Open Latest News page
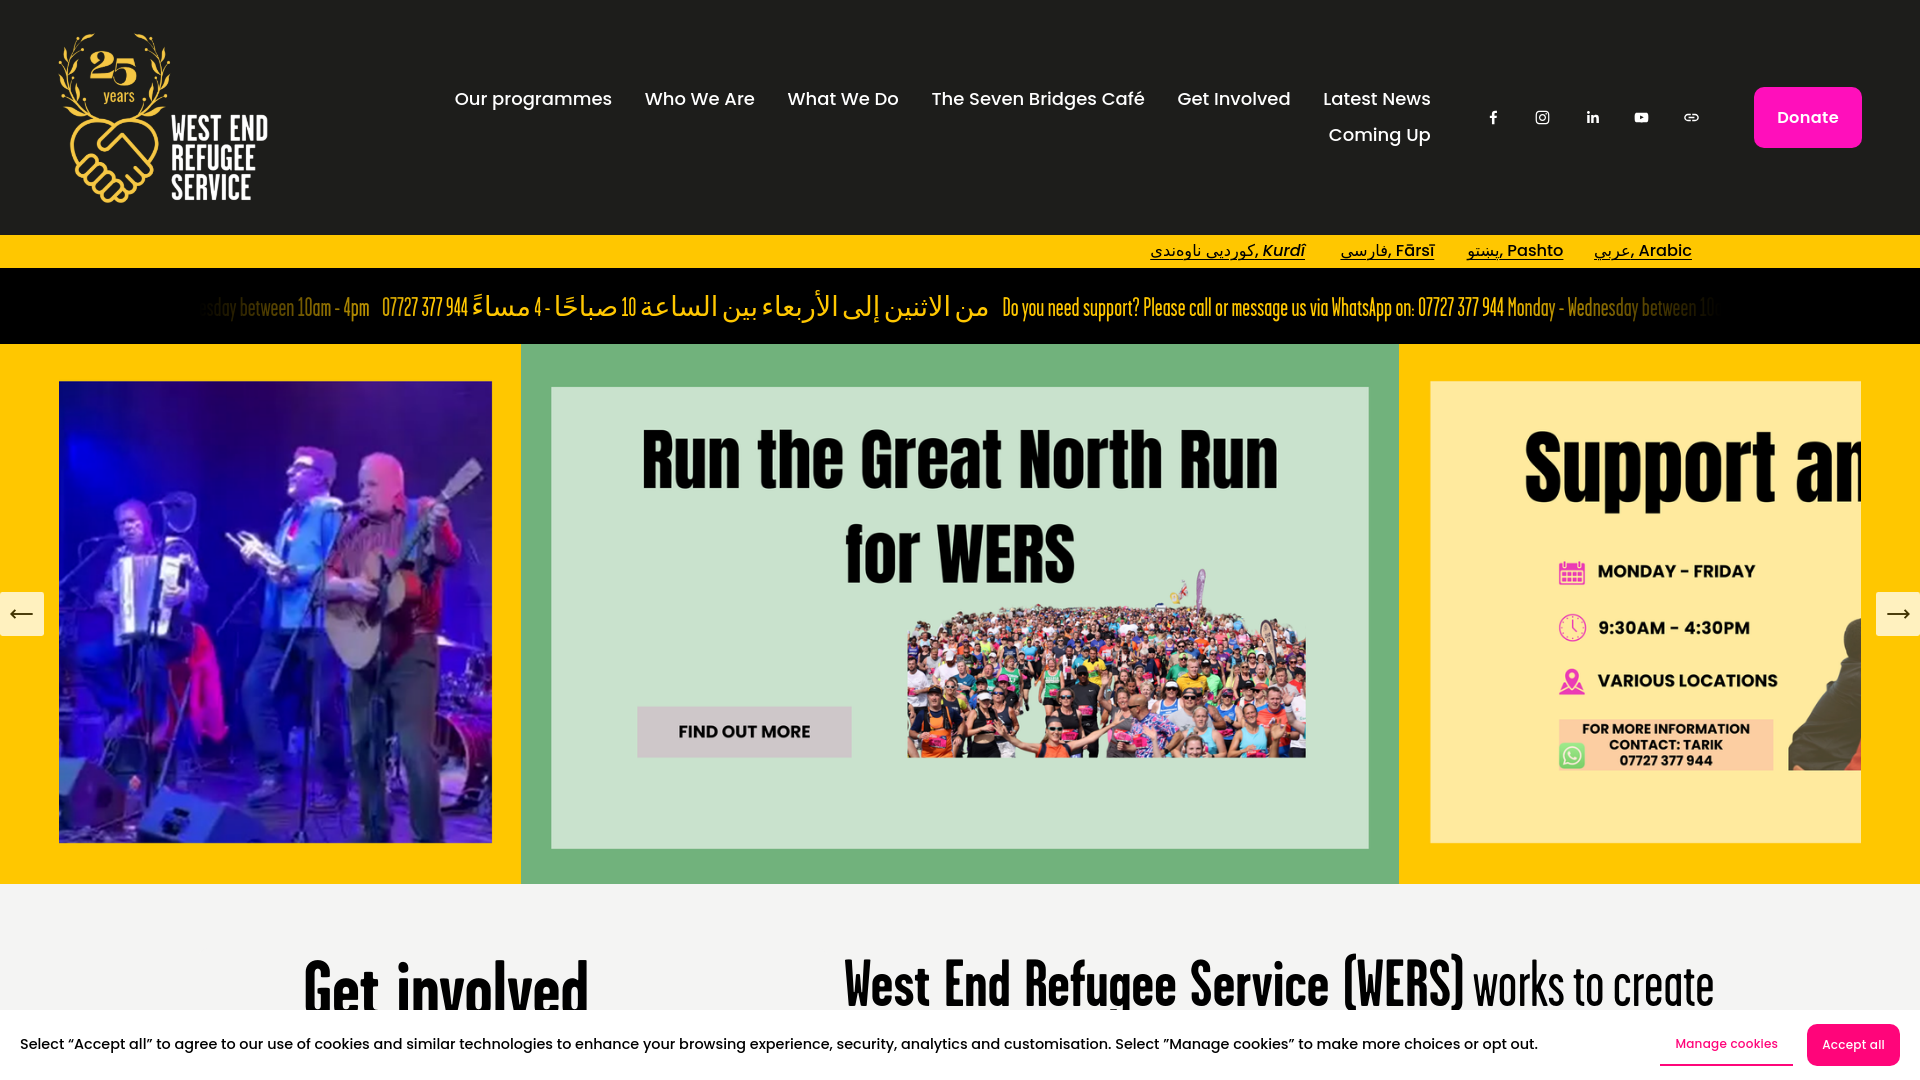1920x1080 pixels. 1376,99
